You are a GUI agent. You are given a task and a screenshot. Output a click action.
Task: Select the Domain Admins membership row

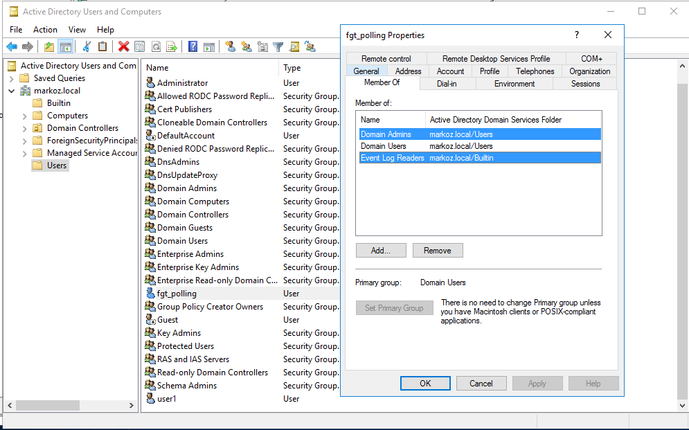480,134
